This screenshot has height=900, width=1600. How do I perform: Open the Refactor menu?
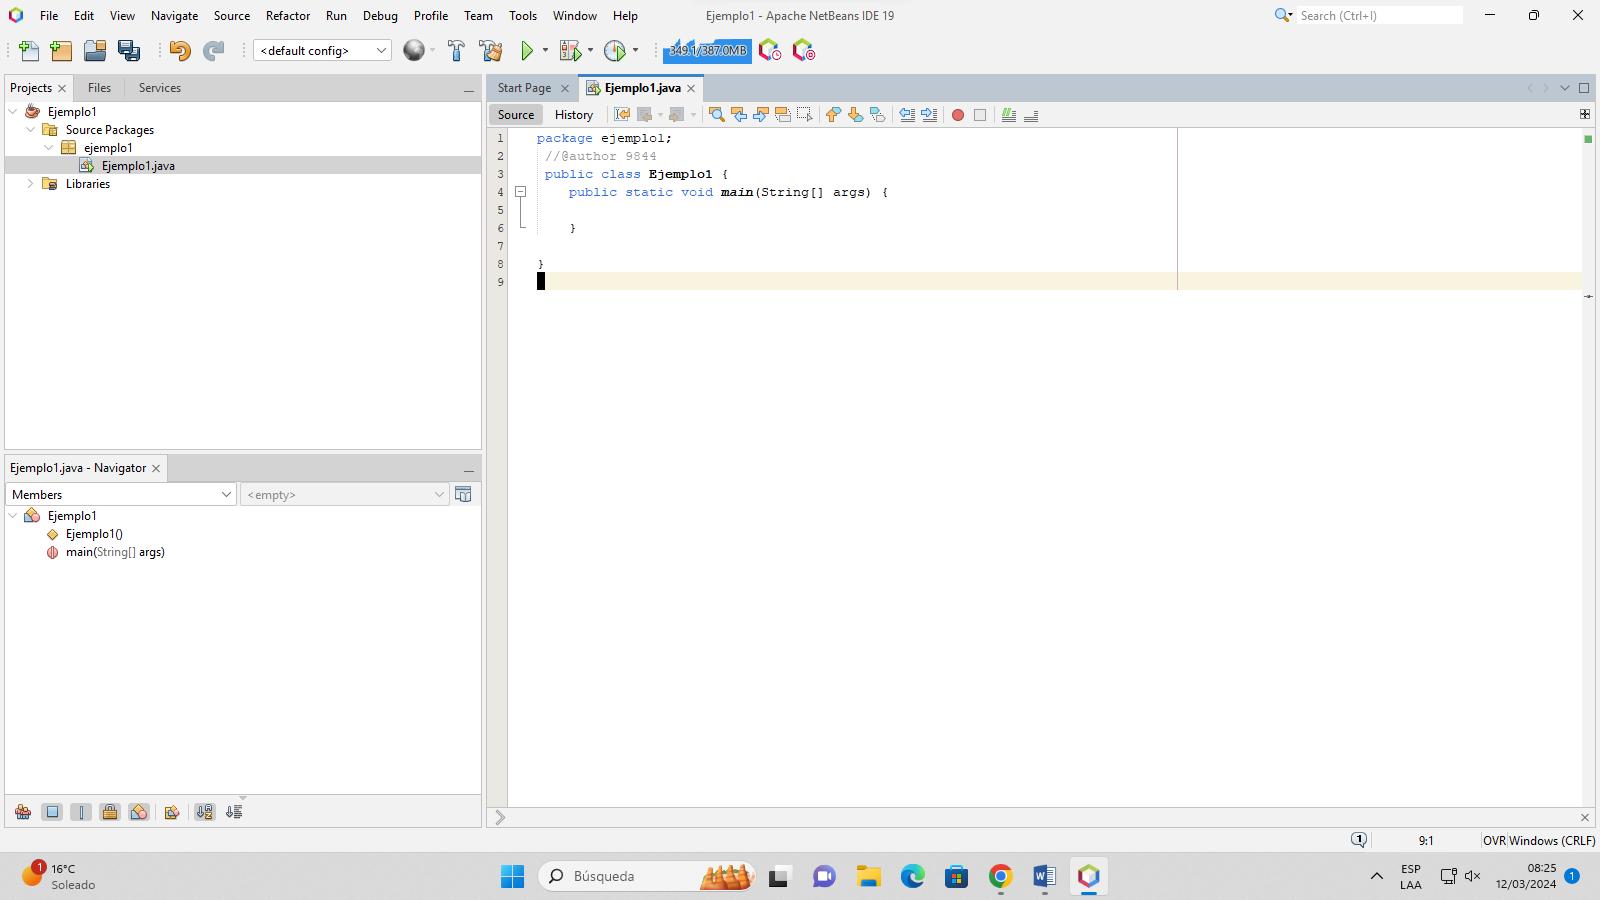(x=287, y=16)
